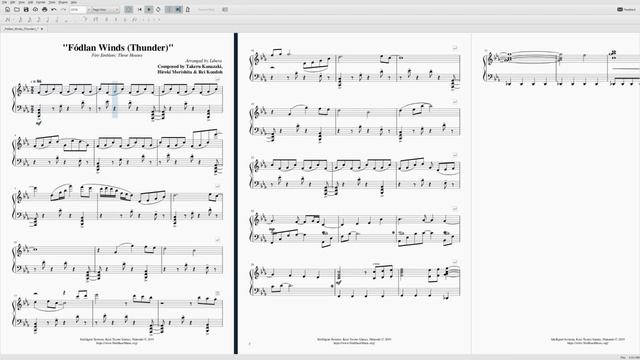This screenshot has height=360, width=640.
Task: Click the Play status text in status bar
Action: pyautogui.click(x=623, y=358)
